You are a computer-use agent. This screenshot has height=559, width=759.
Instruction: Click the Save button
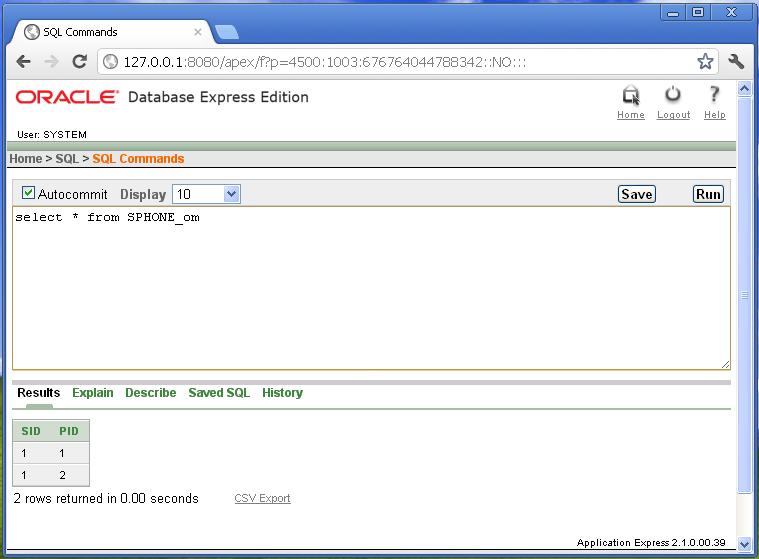637,194
